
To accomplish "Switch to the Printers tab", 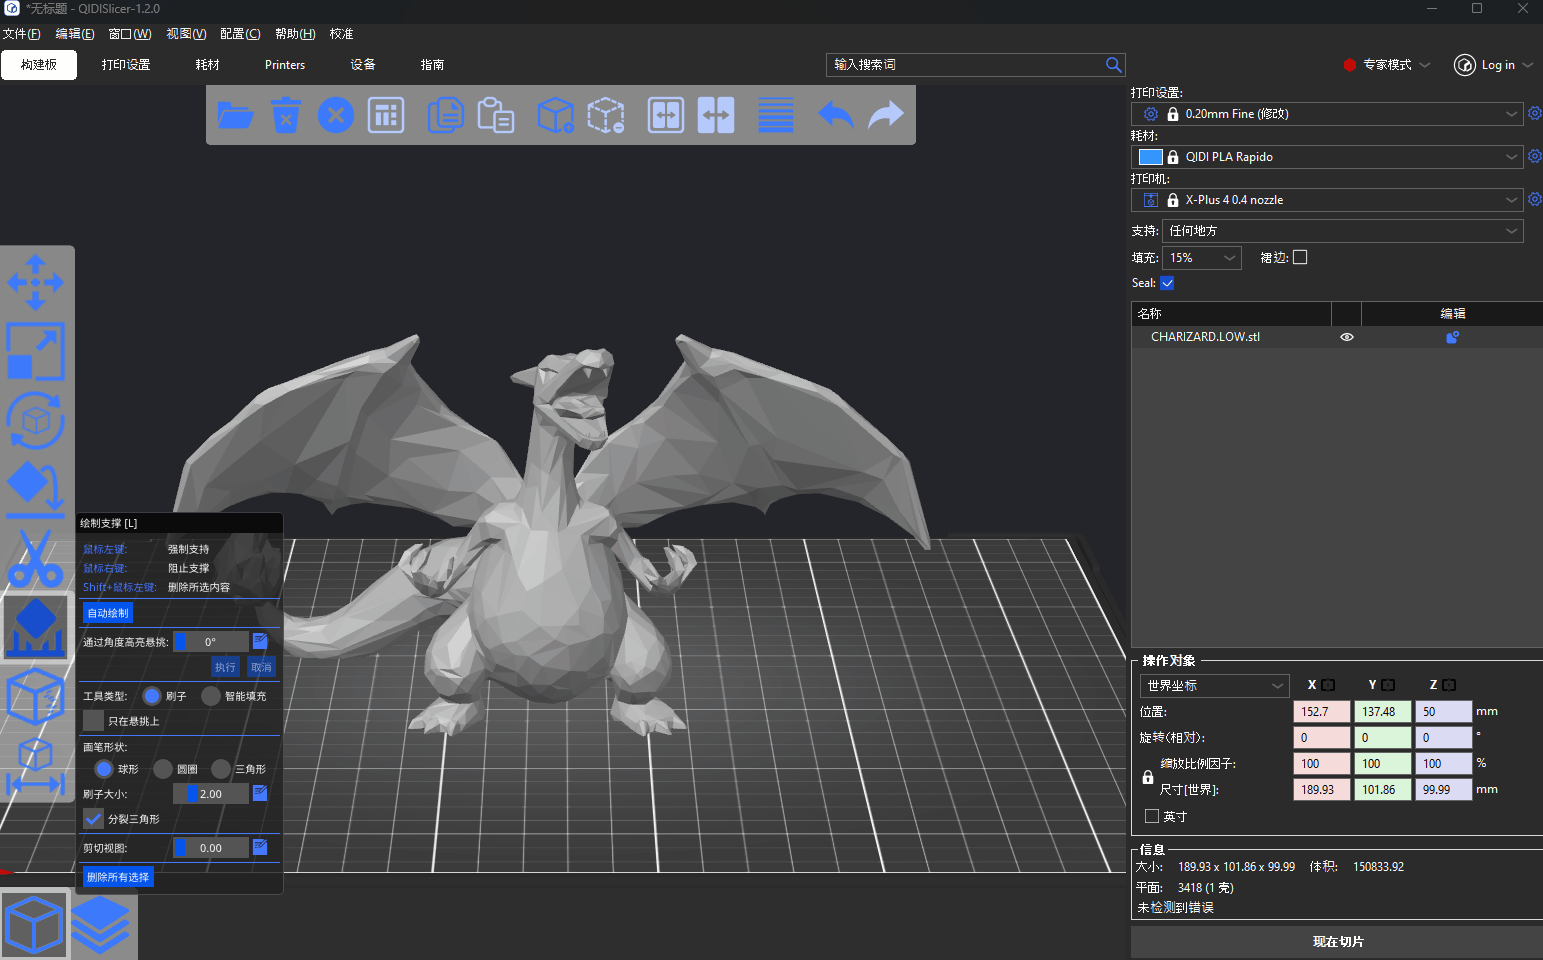I will pyautogui.click(x=285, y=65).
